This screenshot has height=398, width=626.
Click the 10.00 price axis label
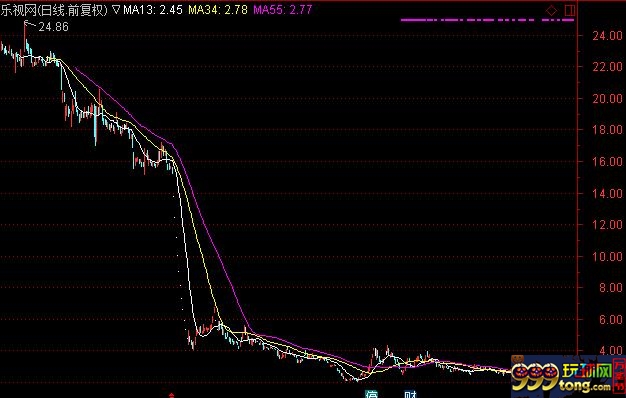pyautogui.click(x=607, y=256)
